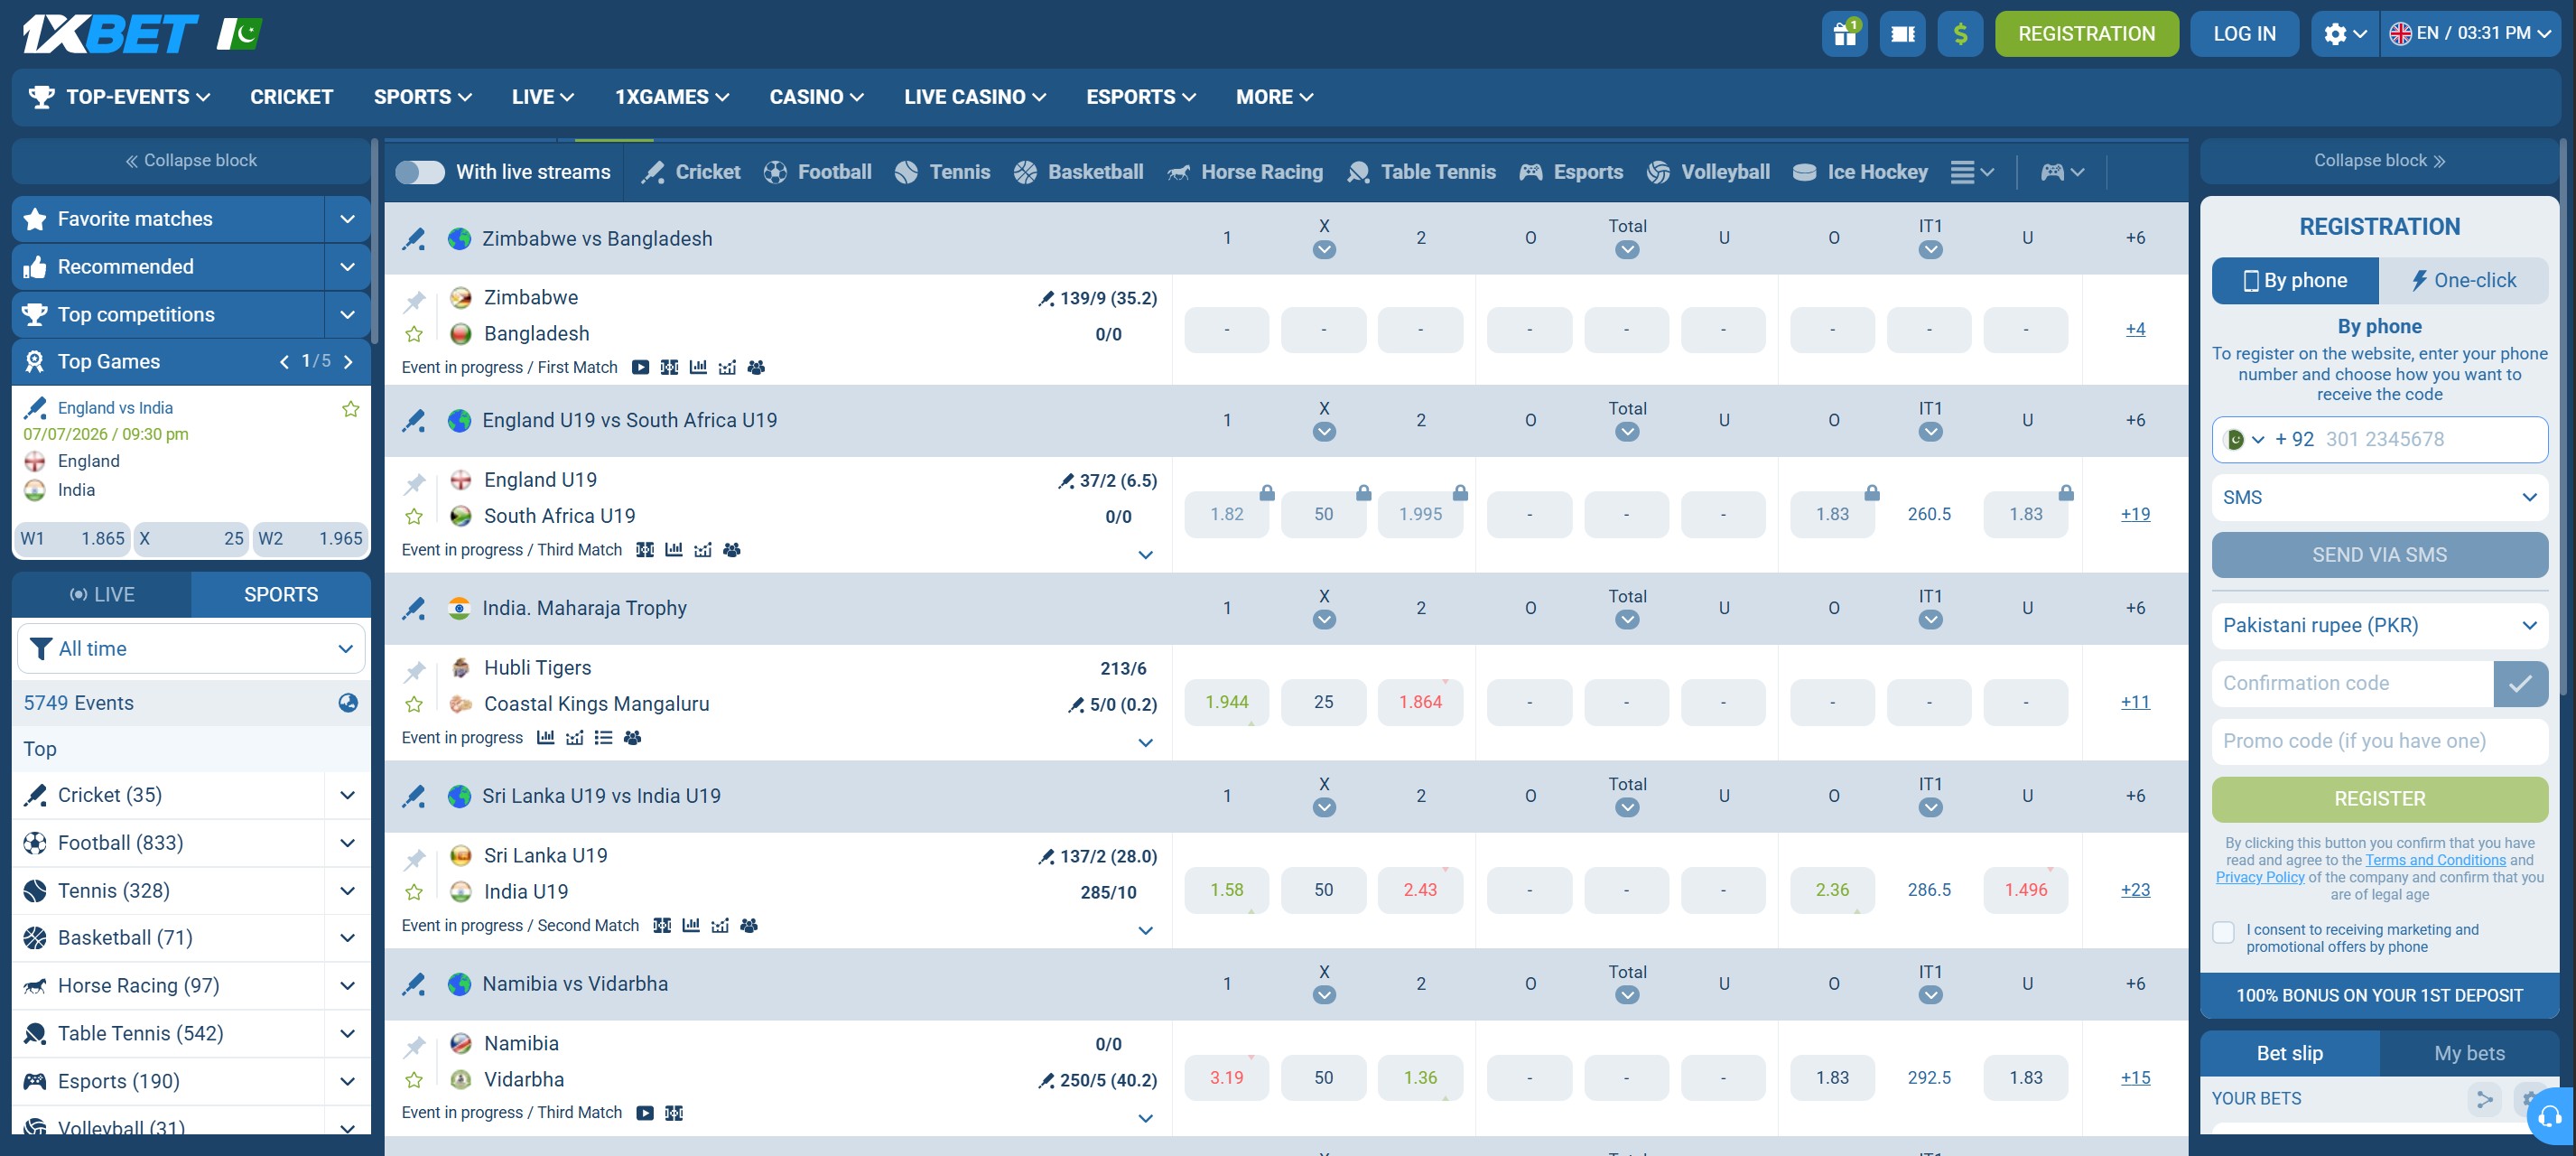
Task: Confirm the confirmation code checkmark
Action: (2520, 684)
